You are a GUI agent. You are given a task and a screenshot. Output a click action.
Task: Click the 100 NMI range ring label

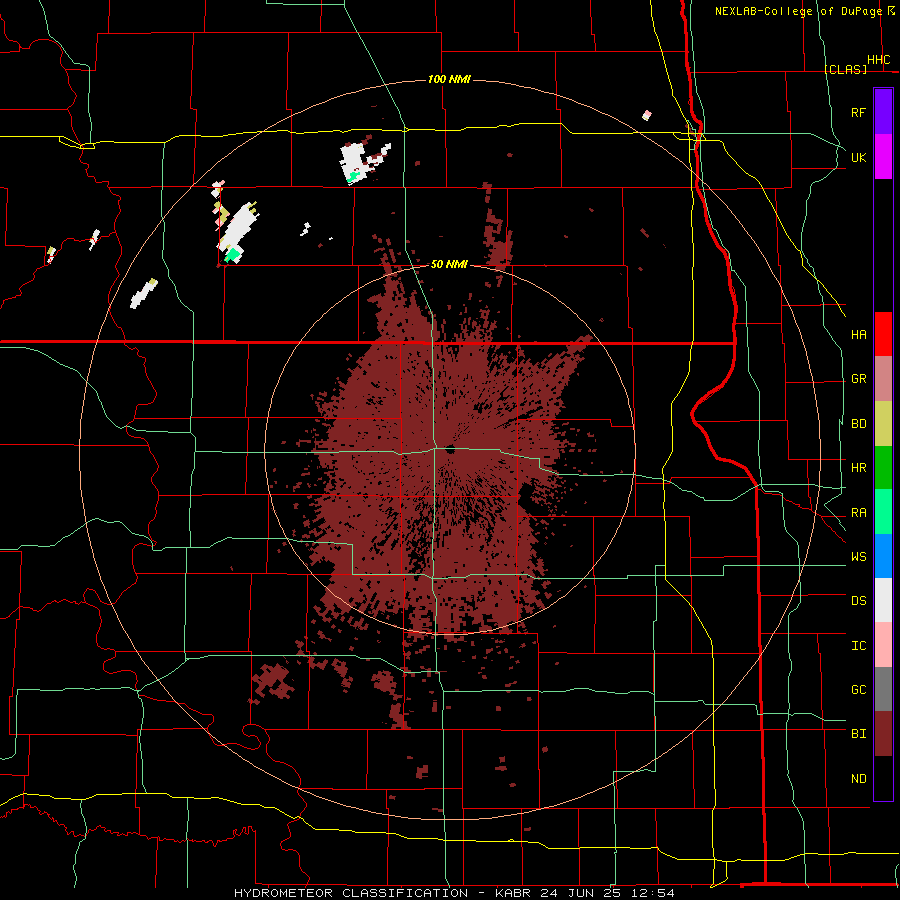pyautogui.click(x=449, y=79)
